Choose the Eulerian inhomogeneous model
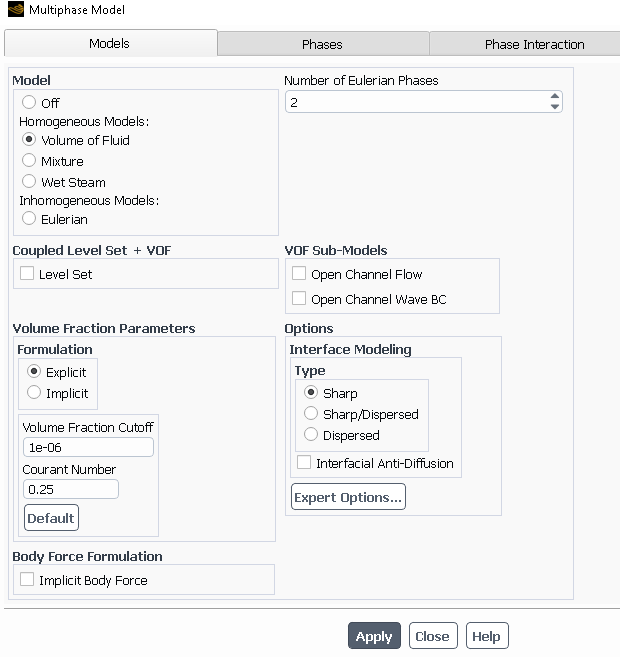 point(29,219)
